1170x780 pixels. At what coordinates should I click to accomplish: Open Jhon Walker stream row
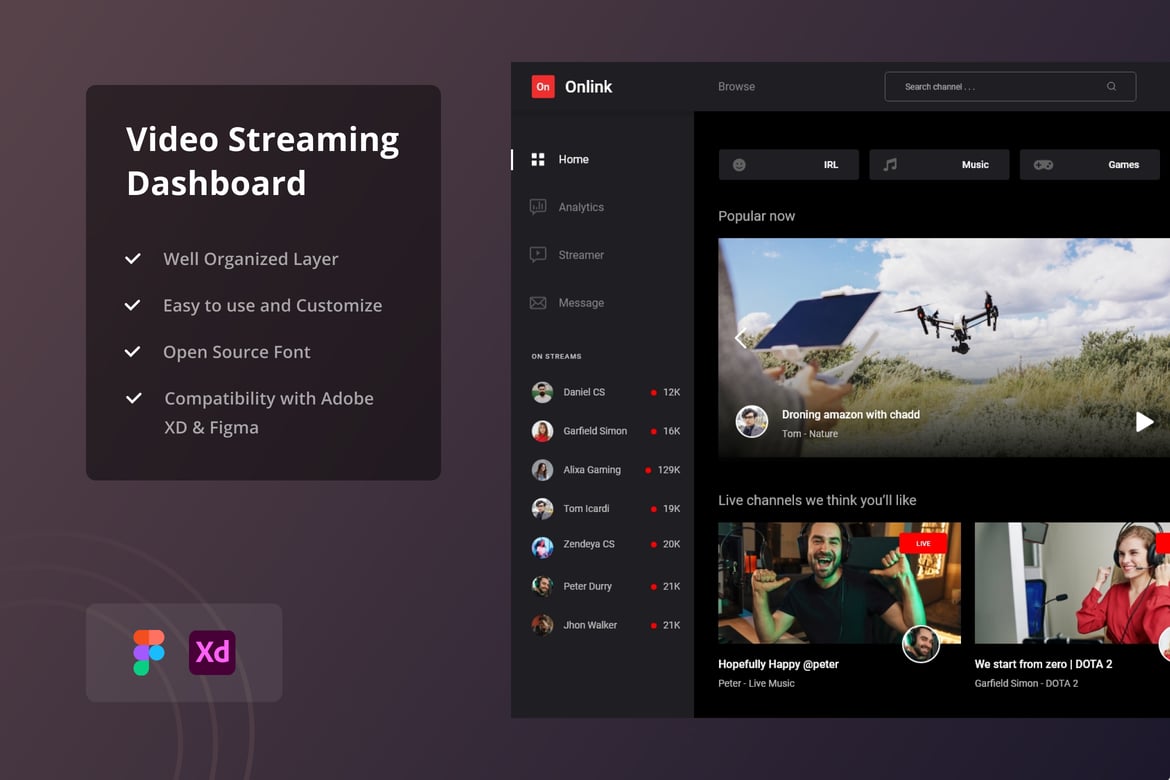(605, 625)
